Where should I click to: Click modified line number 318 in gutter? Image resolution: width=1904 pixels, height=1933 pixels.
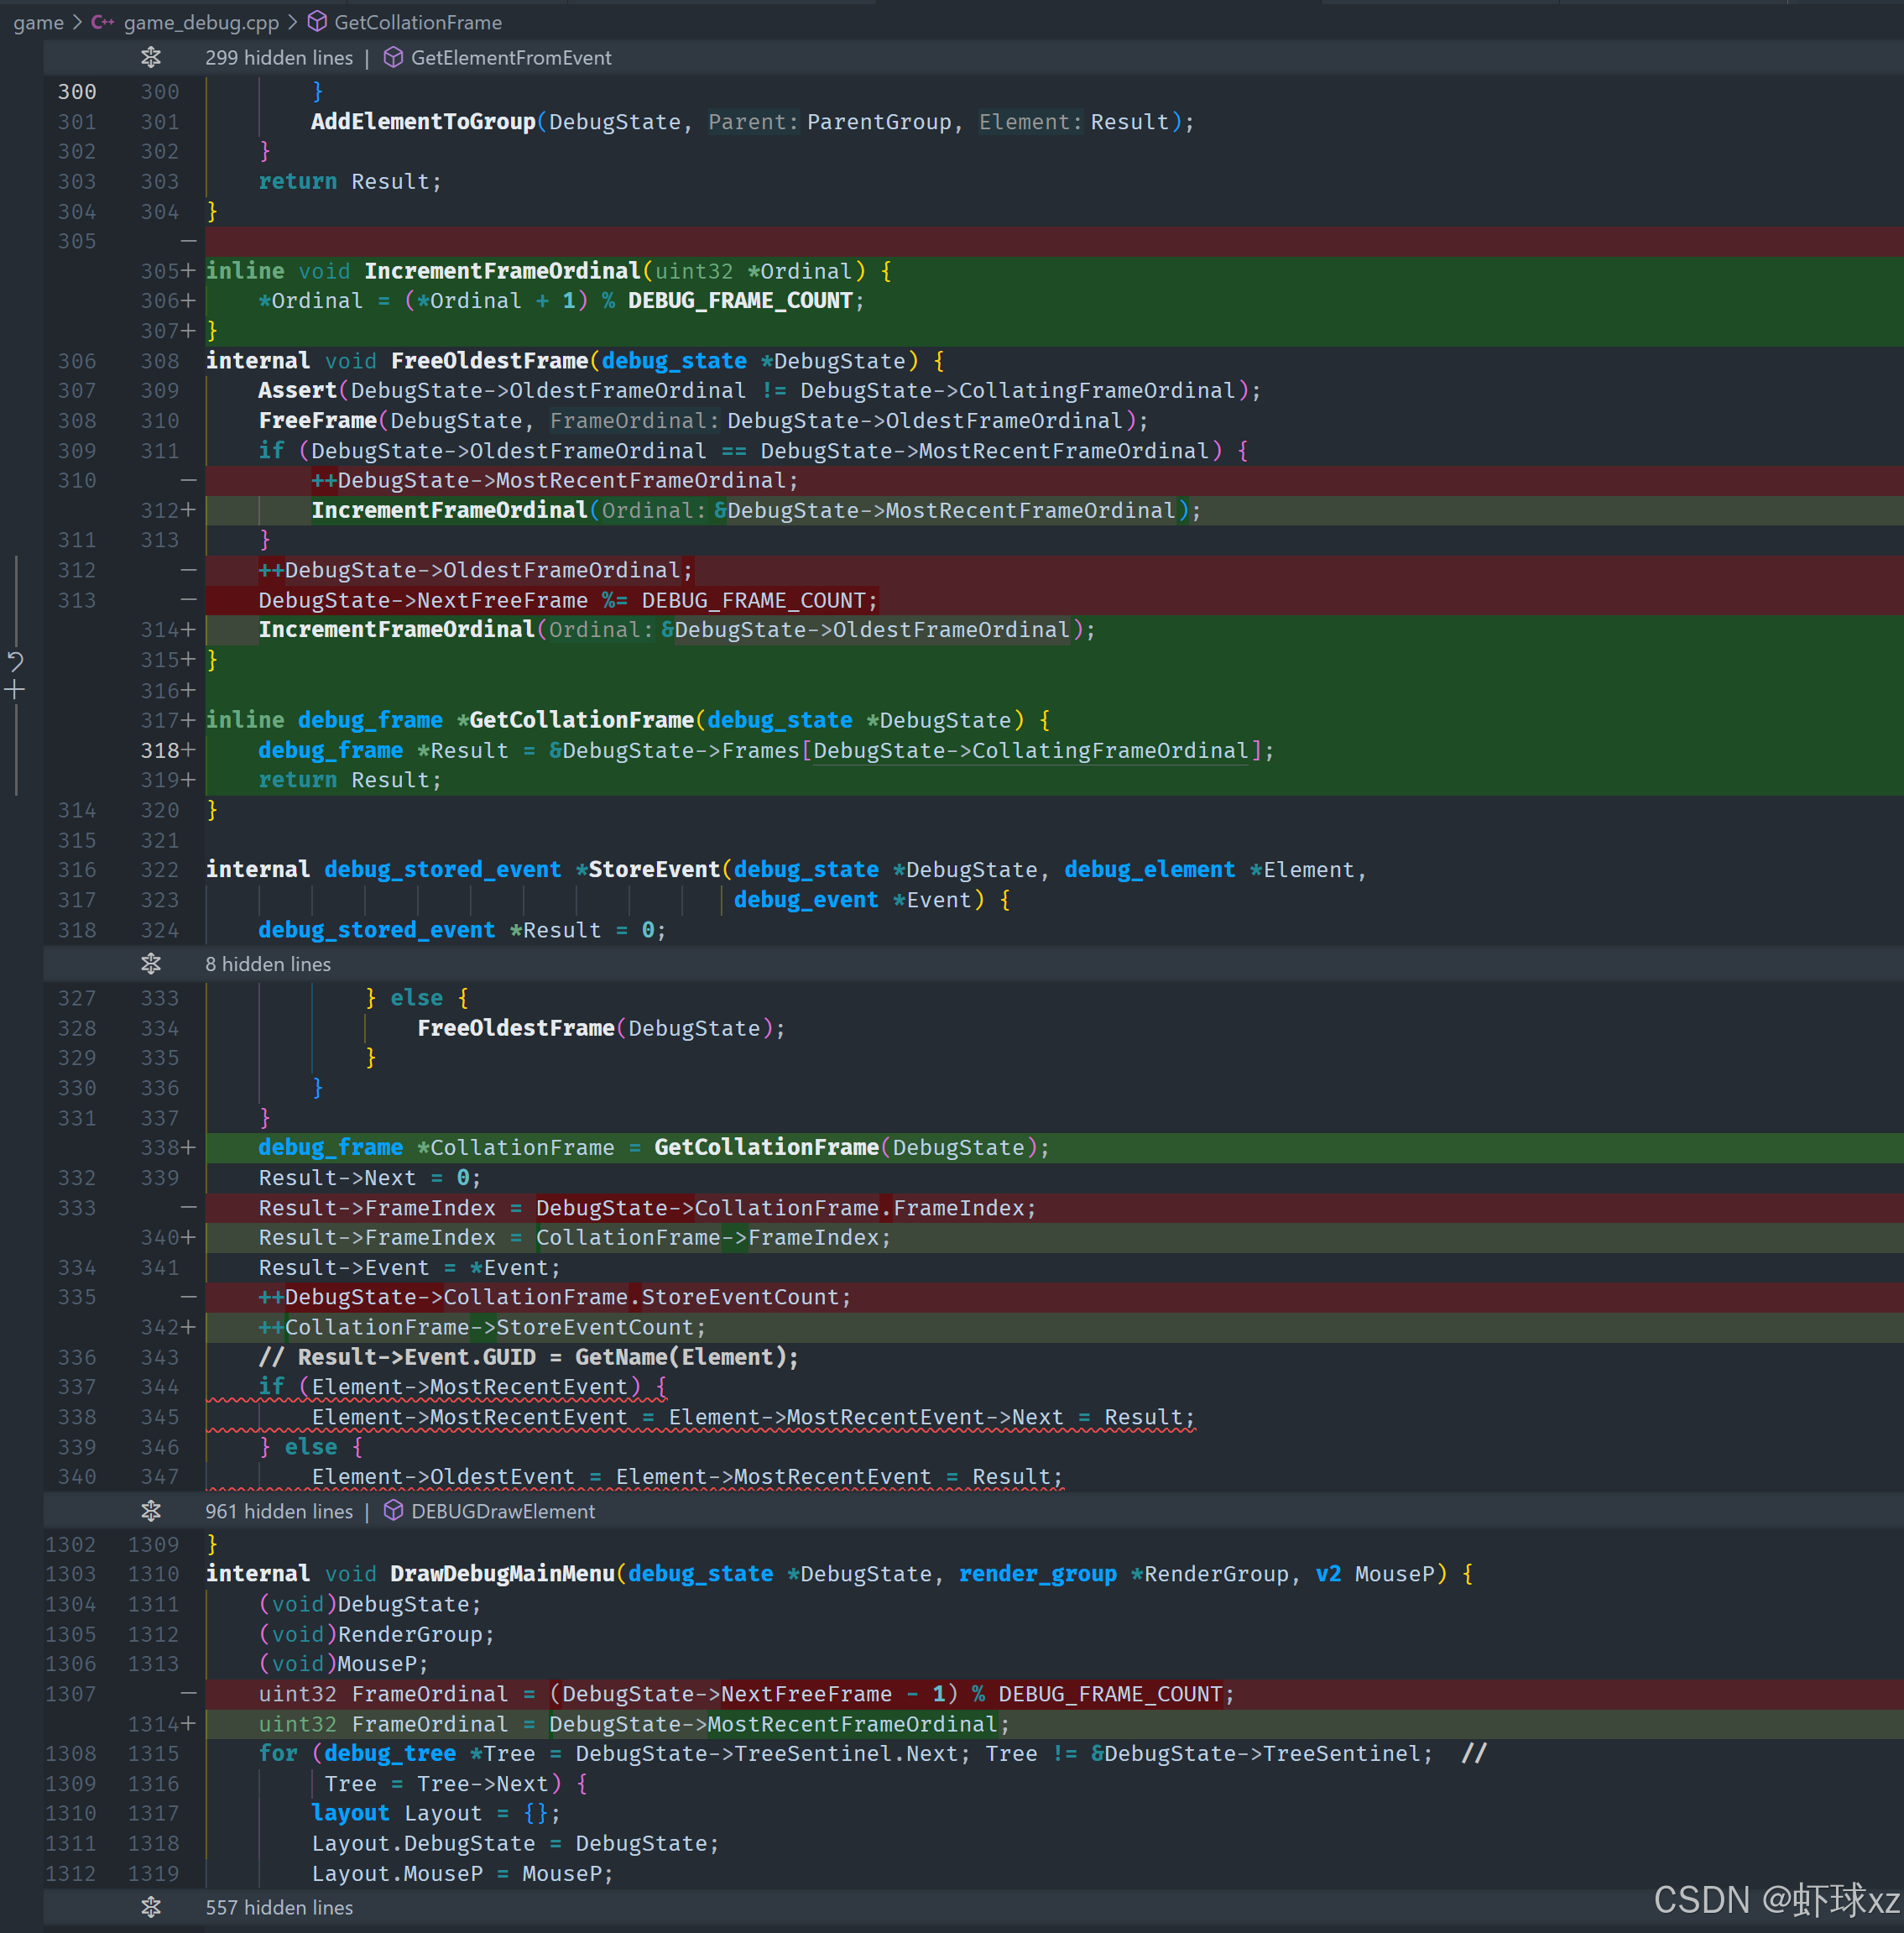click(160, 750)
